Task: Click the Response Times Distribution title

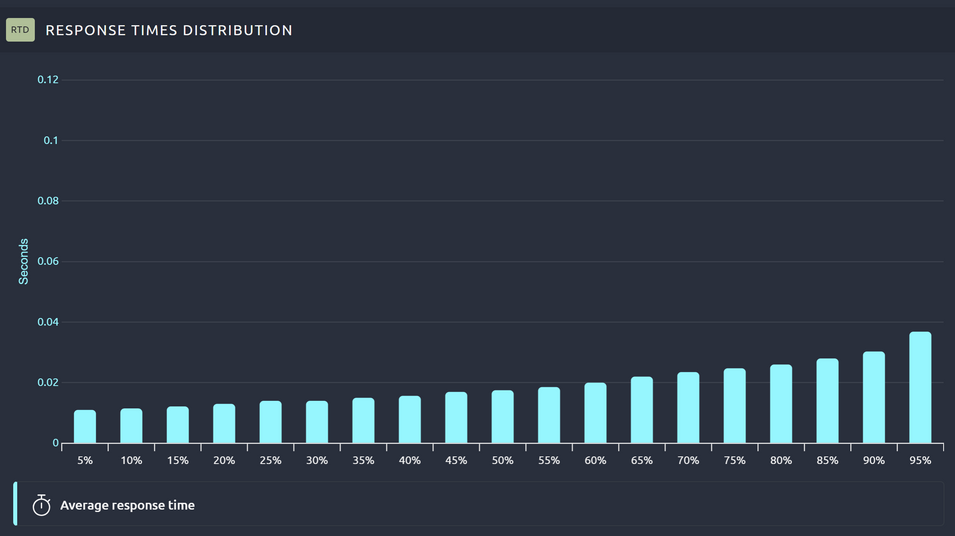Action: point(169,30)
